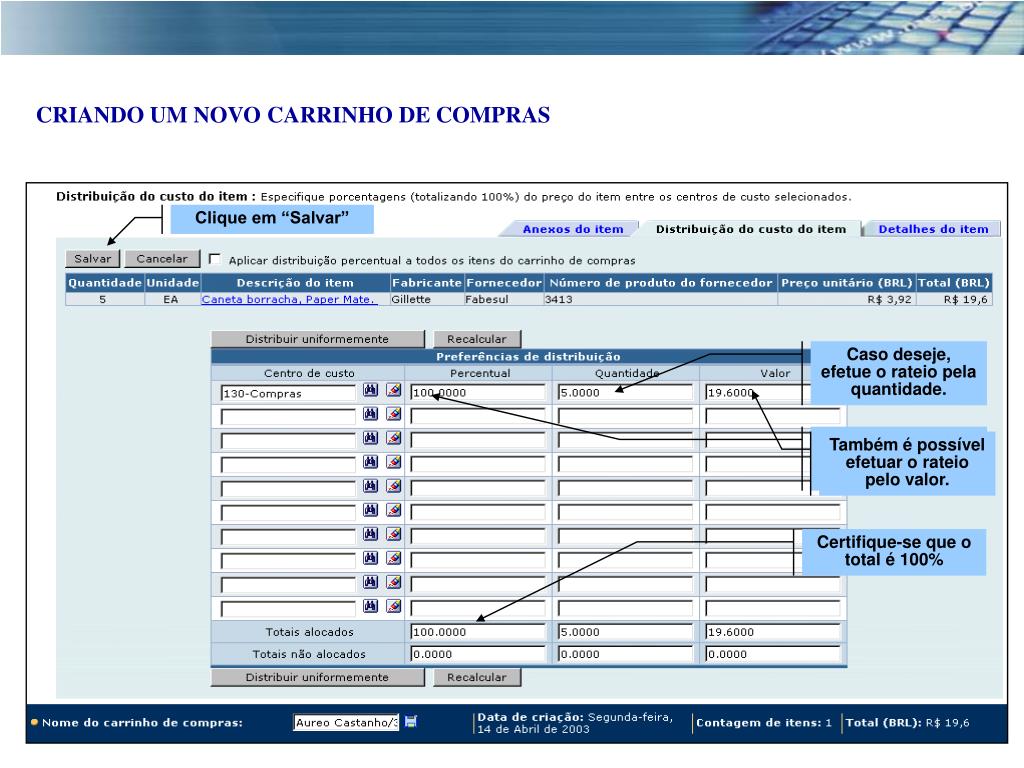Click the eraser clear icon in cost center row 7
This screenshot has height=768, width=1024.
393,534
